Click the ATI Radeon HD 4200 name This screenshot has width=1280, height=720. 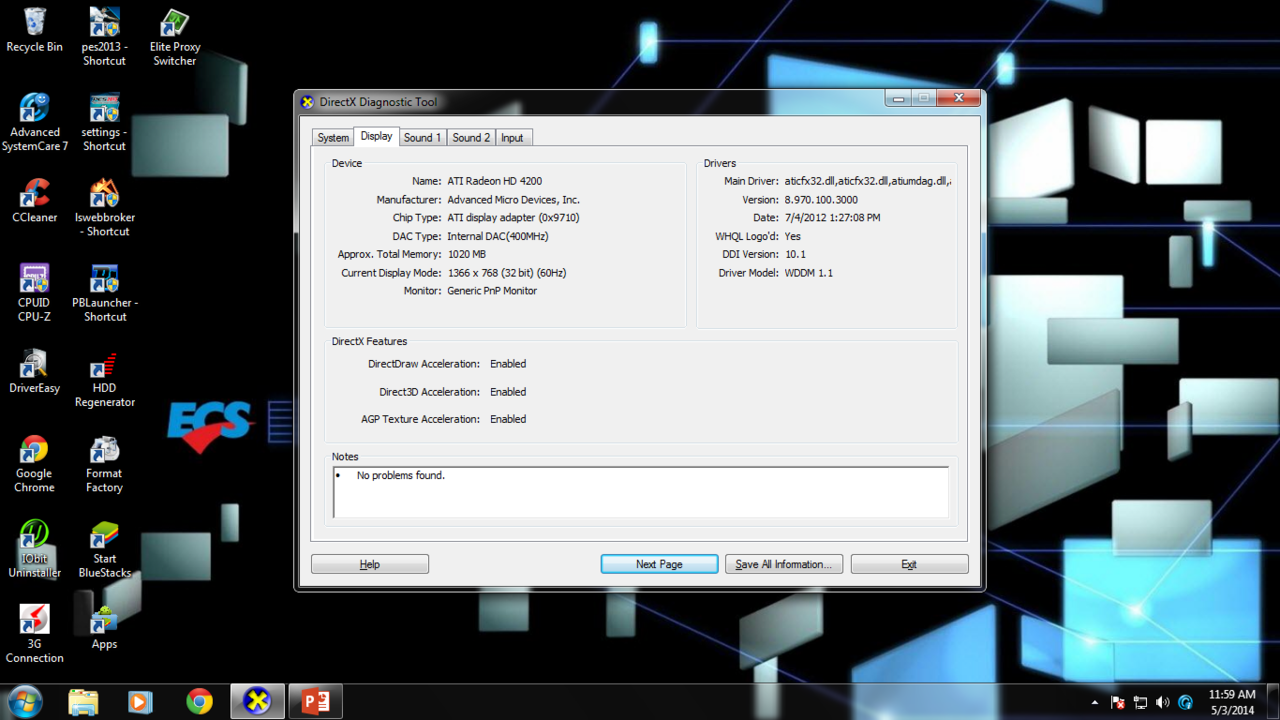click(x=495, y=181)
